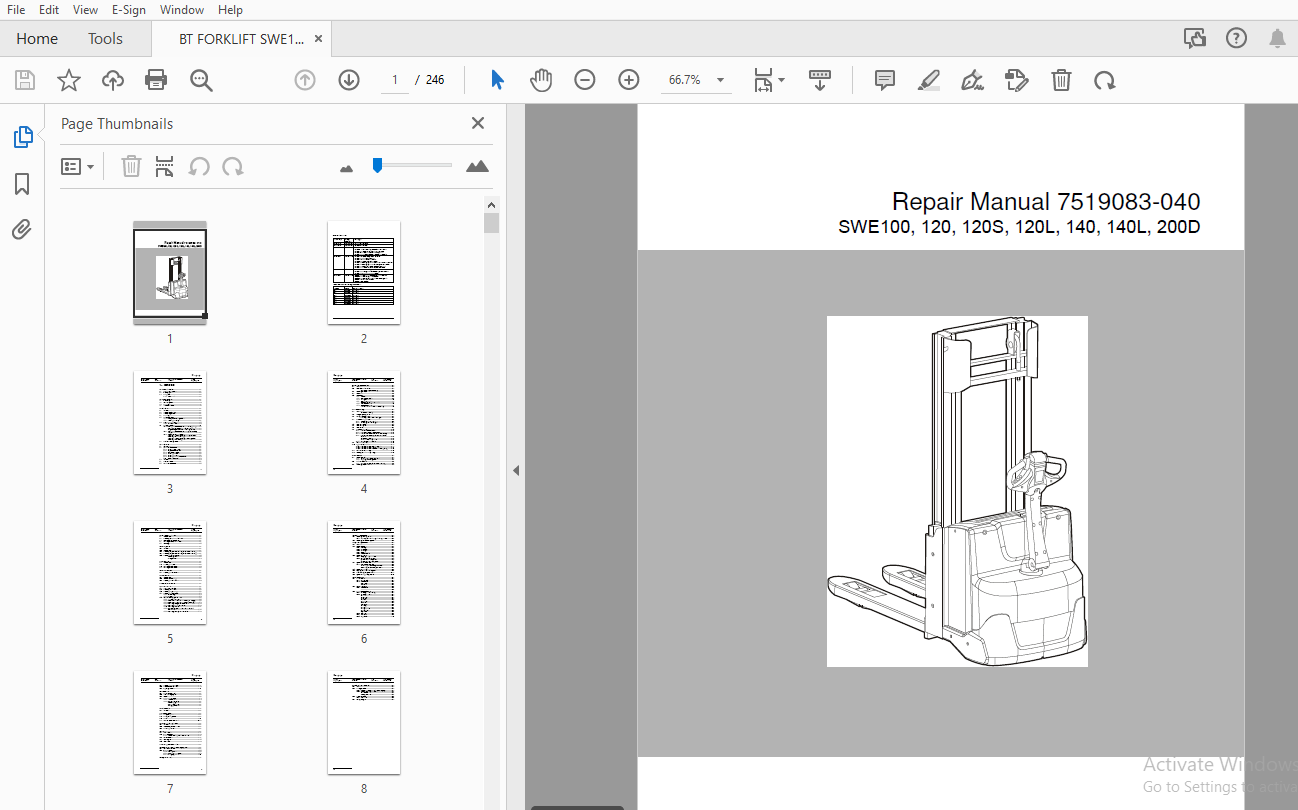Reduce thumbnail size small mountain icon
This screenshot has height=810, width=1298.
[347, 168]
